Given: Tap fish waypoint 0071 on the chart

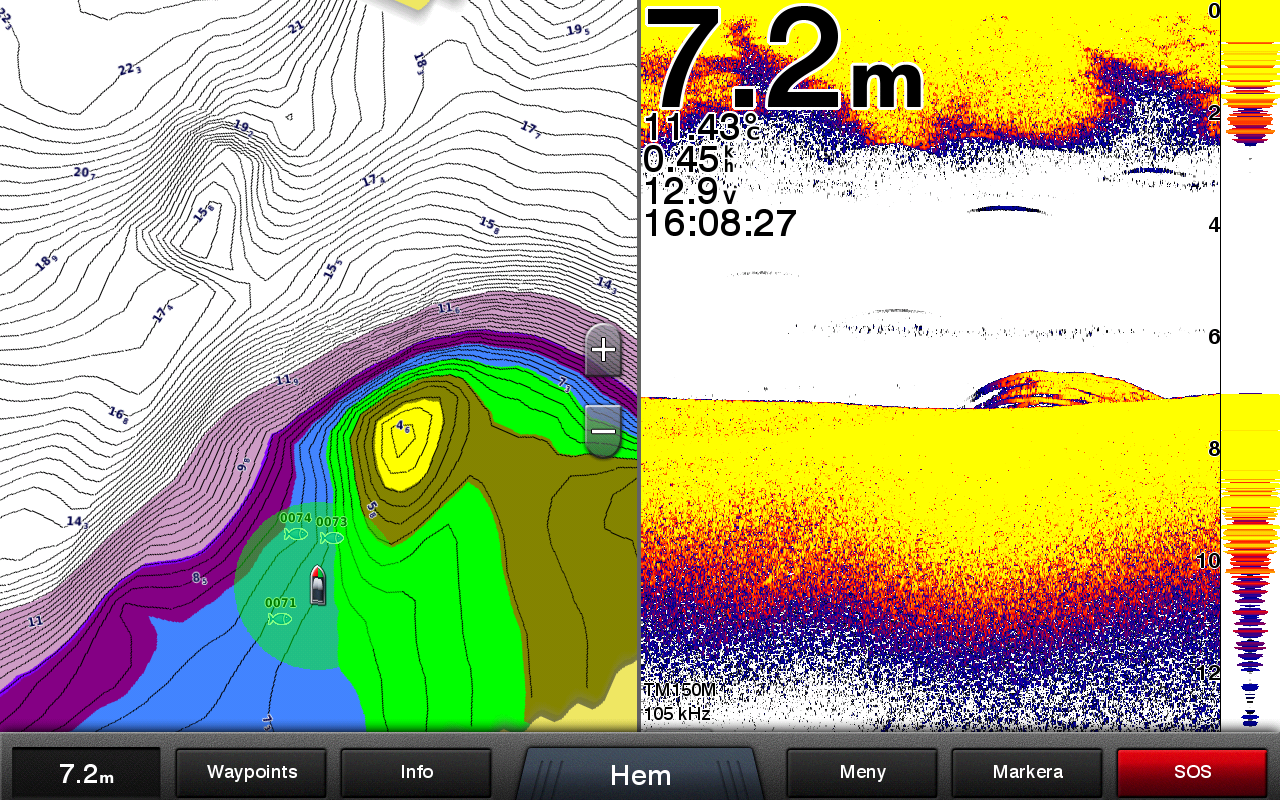Looking at the screenshot, I should point(280,618).
